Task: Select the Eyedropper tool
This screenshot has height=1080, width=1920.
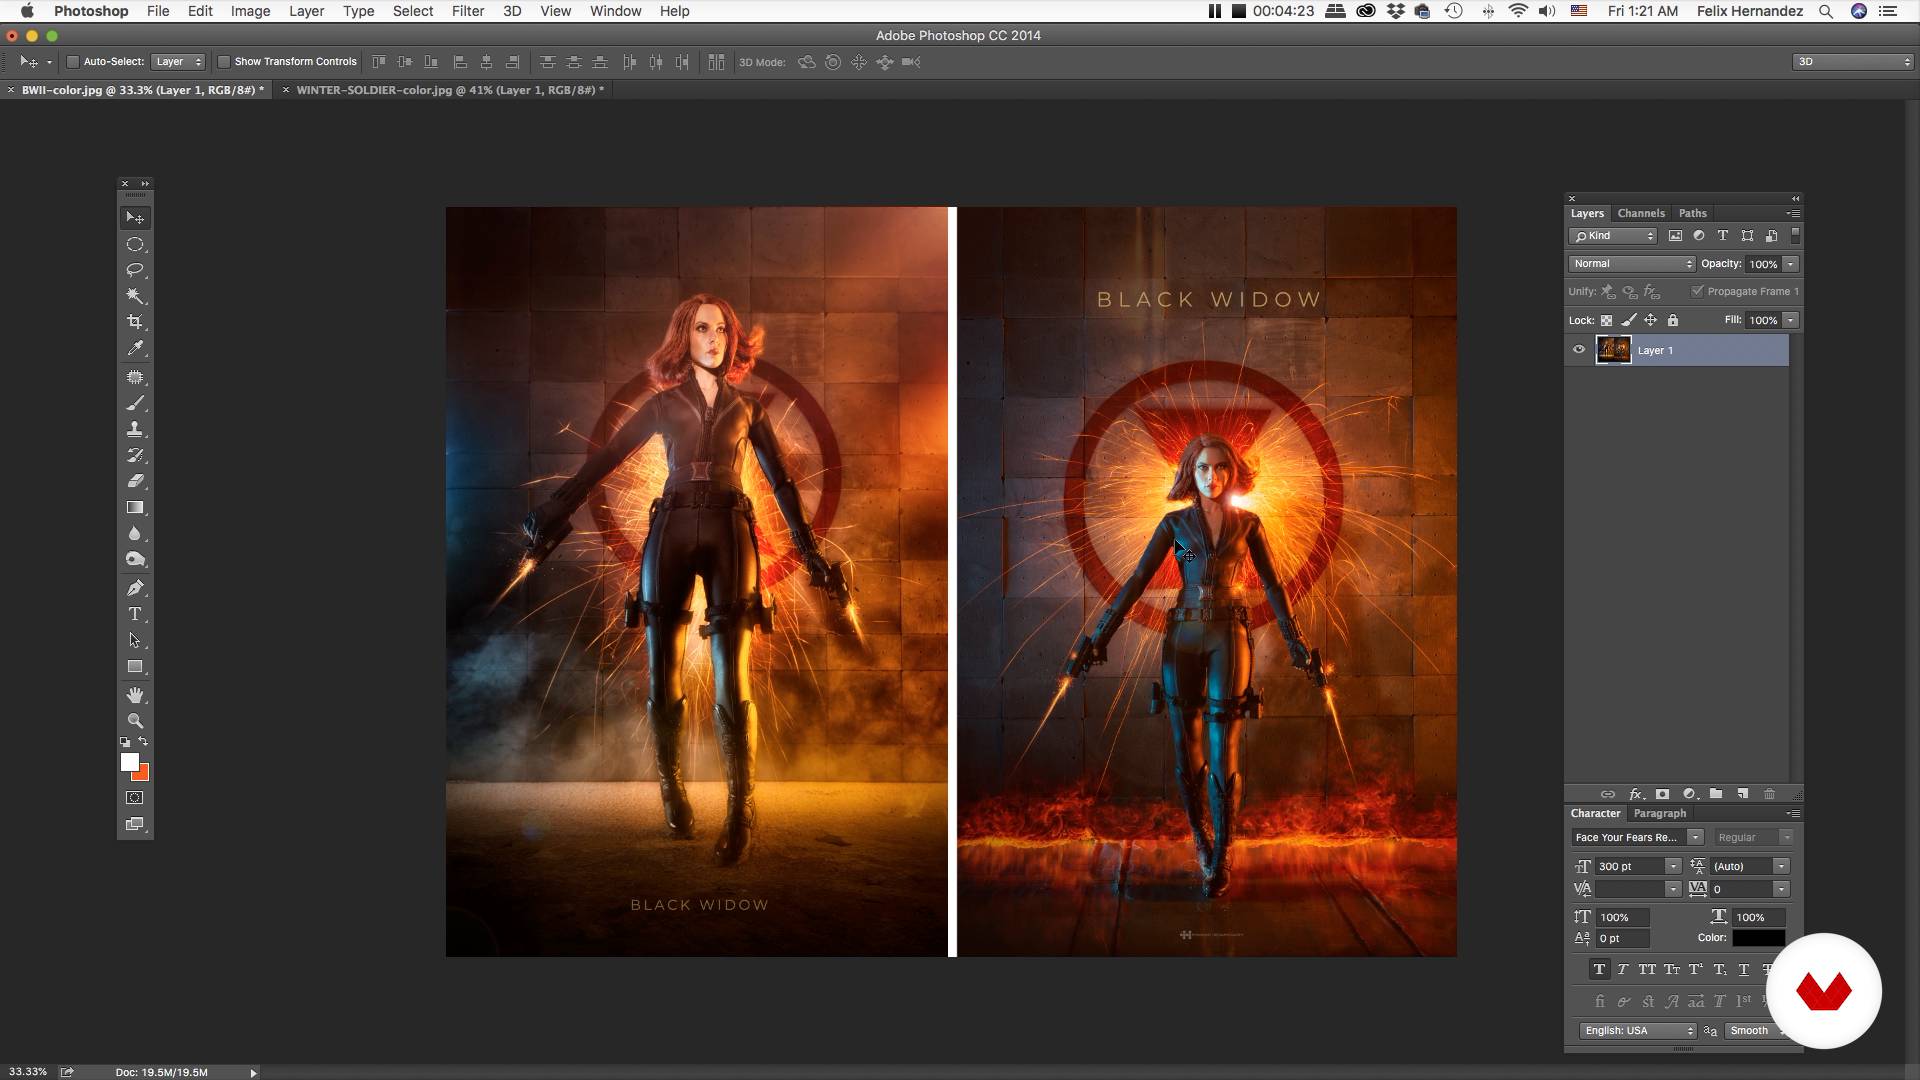Action: [135, 348]
